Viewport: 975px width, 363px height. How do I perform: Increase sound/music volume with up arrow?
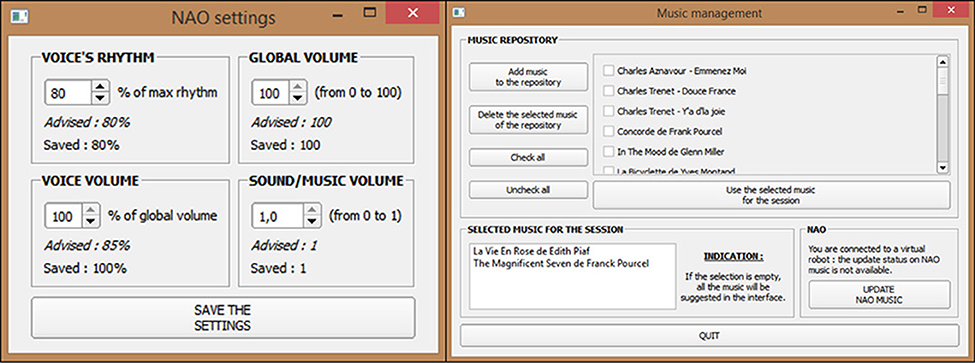[312, 210]
